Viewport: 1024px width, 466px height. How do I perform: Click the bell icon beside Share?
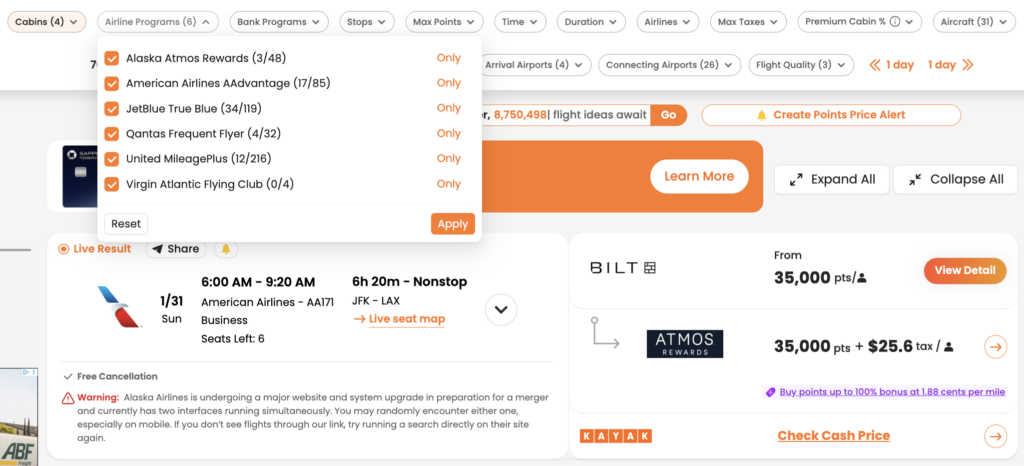coord(226,249)
